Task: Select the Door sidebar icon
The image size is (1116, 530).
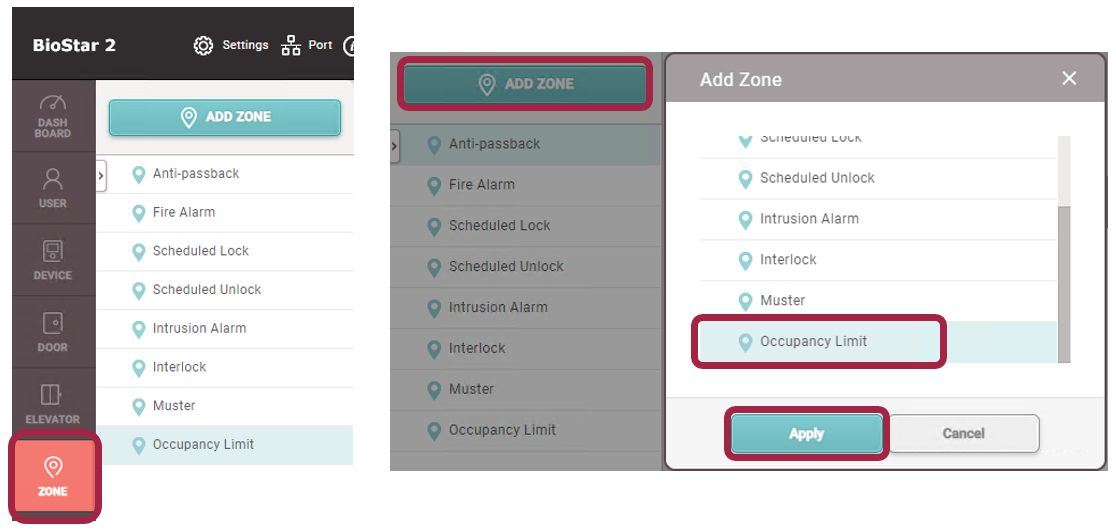Action: pos(53,331)
